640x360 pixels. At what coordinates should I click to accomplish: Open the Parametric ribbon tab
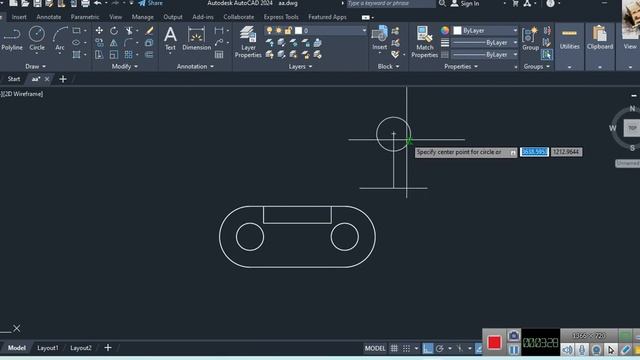85,17
